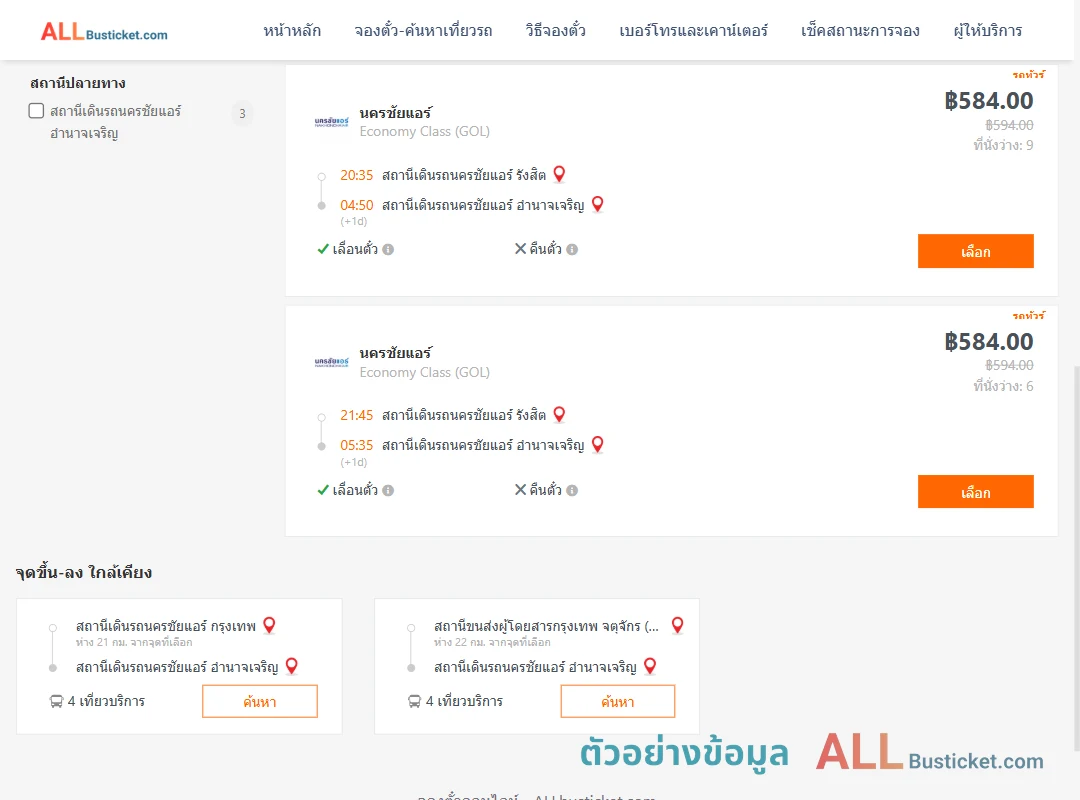Open map pin for จตุจักร nearby station
The width and height of the screenshot is (1080, 800).
[678, 625]
